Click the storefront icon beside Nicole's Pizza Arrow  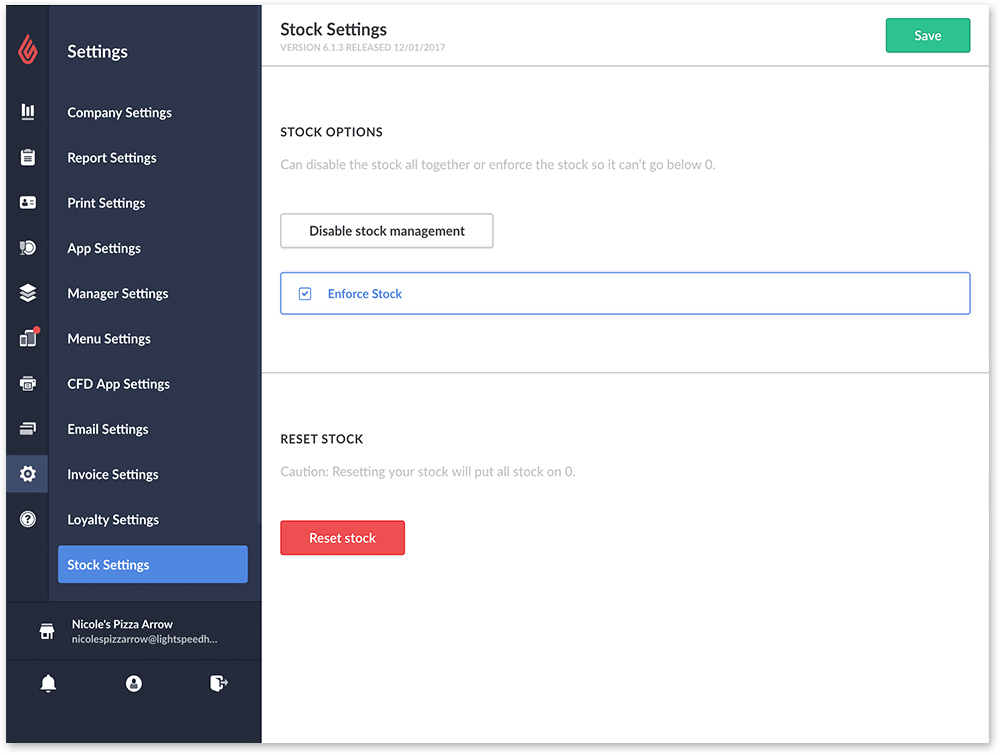coord(47,631)
